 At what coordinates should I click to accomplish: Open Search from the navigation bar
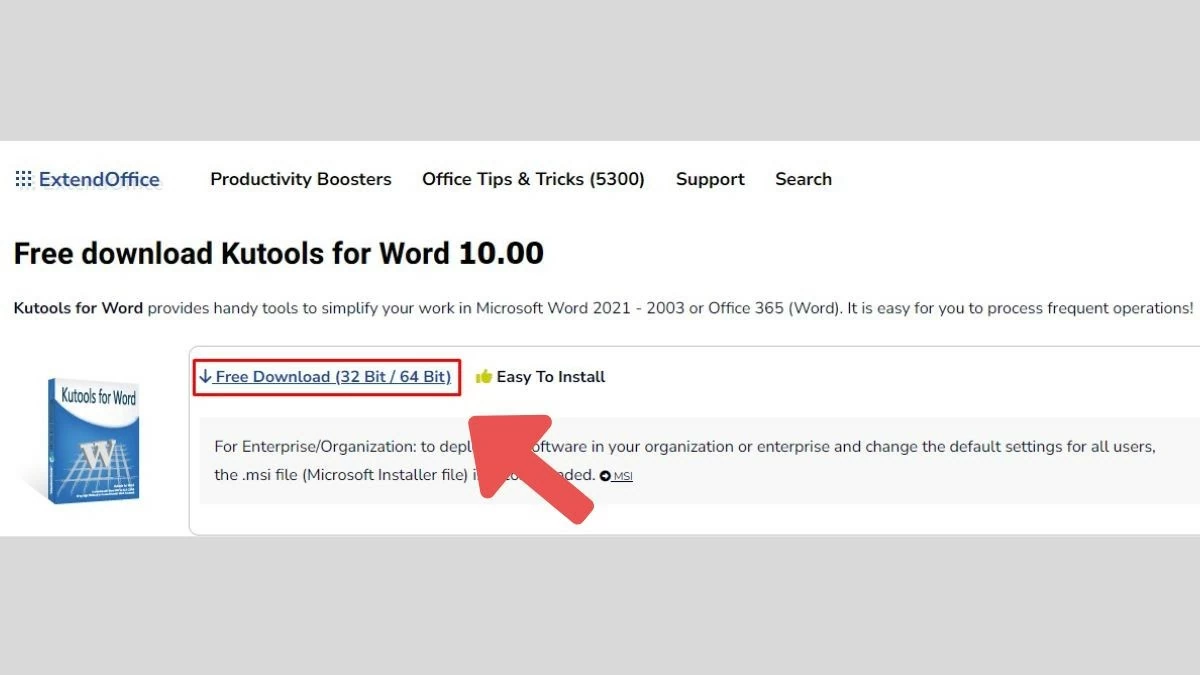[x=803, y=179]
